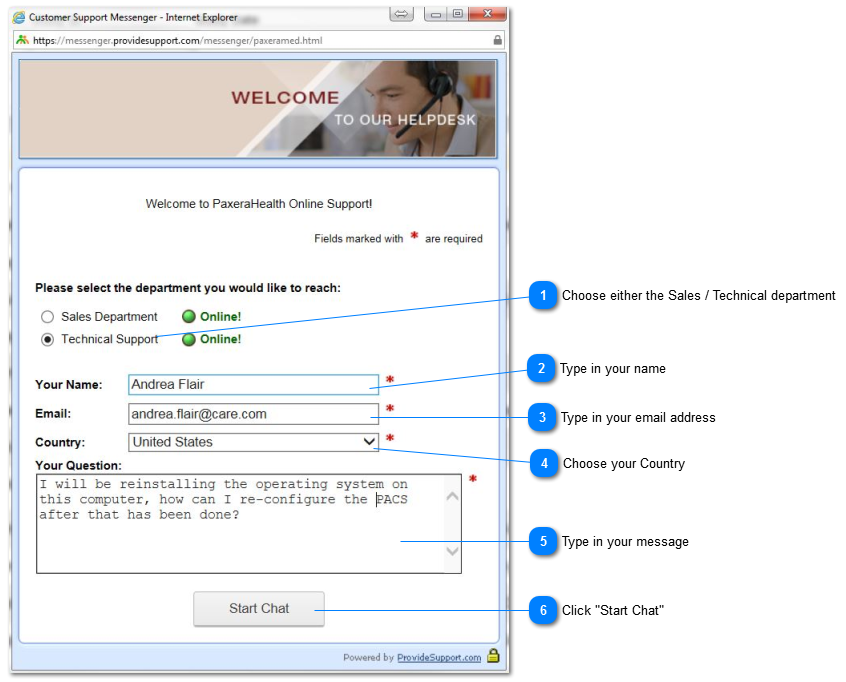Select the Technical Support radio button
This screenshot has width=846, height=682.
(47, 339)
